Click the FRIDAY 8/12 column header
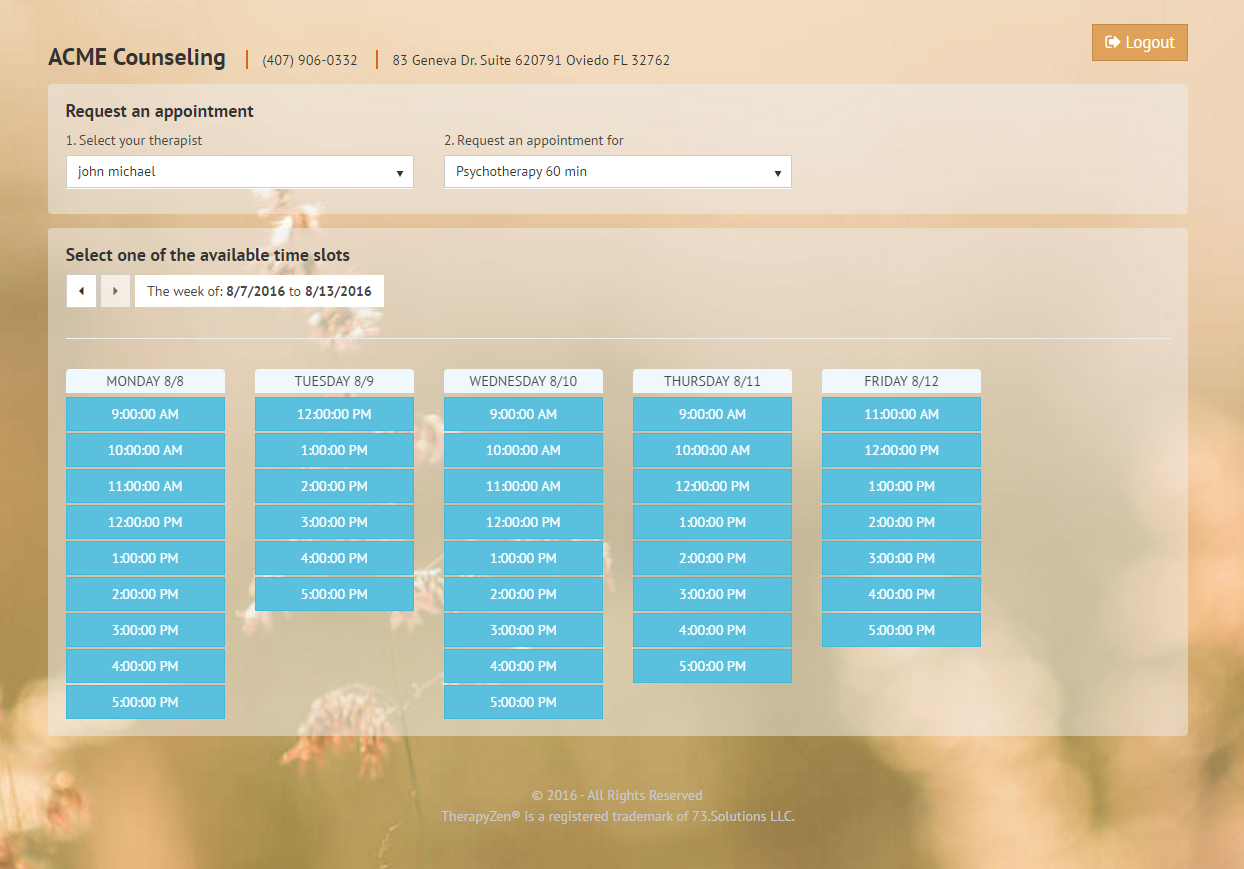 [x=901, y=381]
